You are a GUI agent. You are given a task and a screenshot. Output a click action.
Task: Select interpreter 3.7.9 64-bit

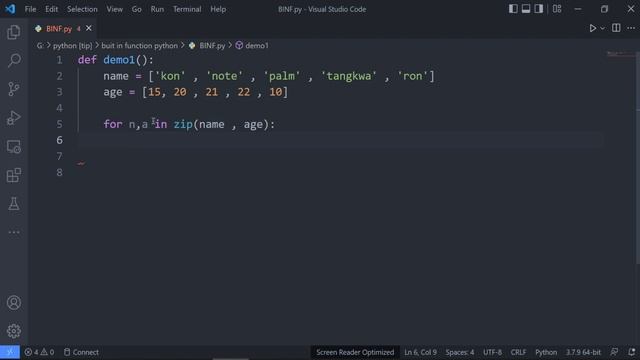tap(583, 352)
